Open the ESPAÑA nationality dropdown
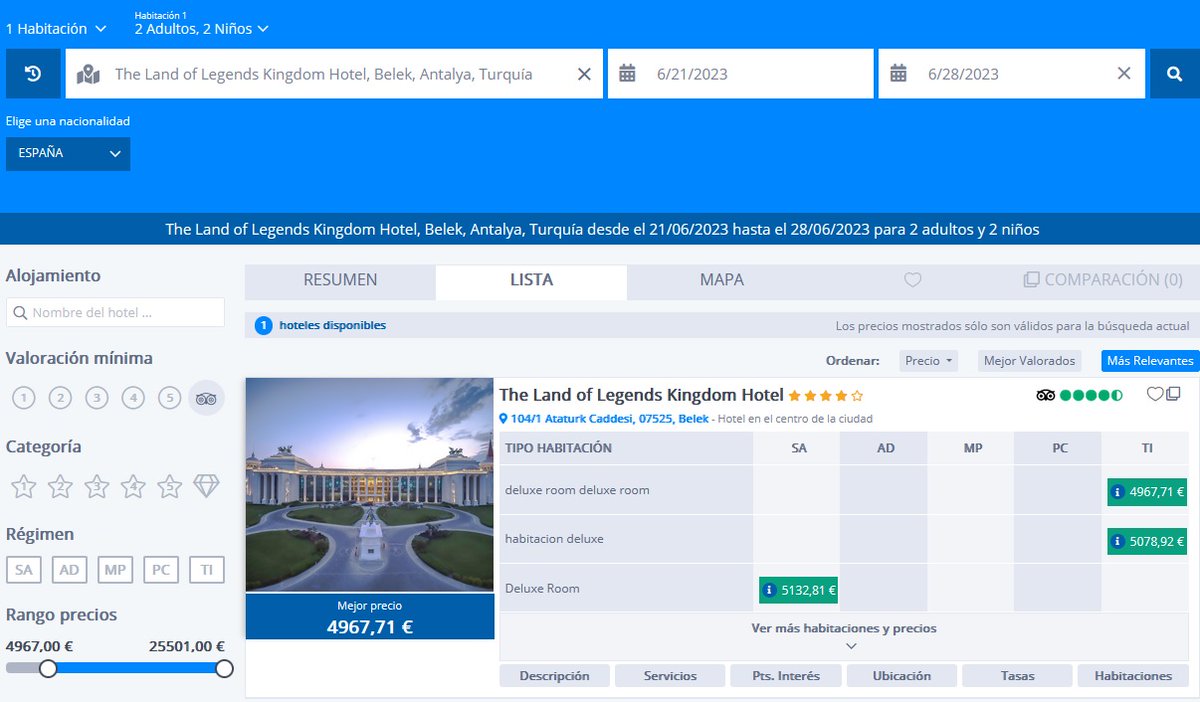The height and width of the screenshot is (702, 1200). point(68,154)
